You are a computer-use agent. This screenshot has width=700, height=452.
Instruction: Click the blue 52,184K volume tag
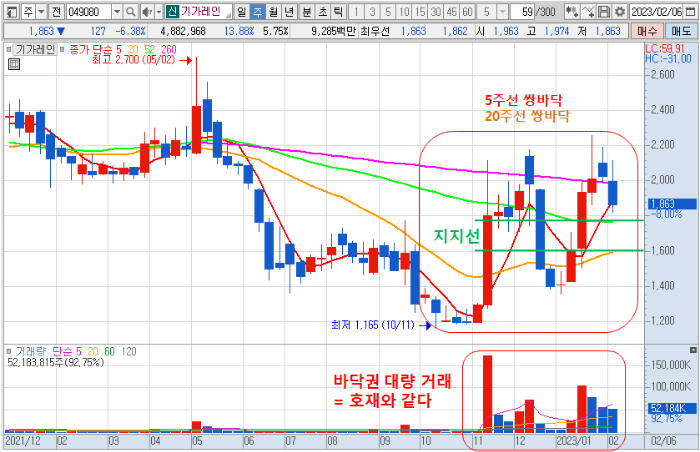672,408
